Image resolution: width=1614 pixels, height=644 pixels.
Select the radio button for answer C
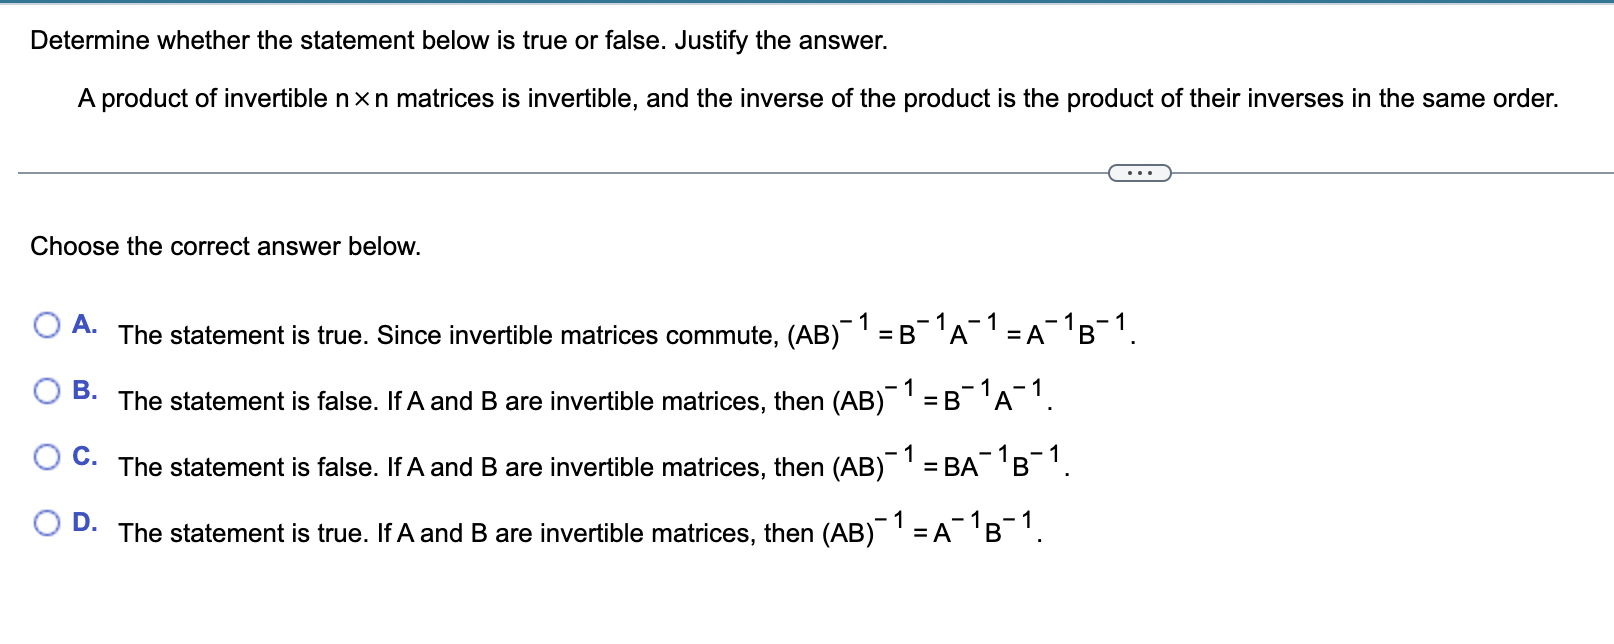point(46,455)
